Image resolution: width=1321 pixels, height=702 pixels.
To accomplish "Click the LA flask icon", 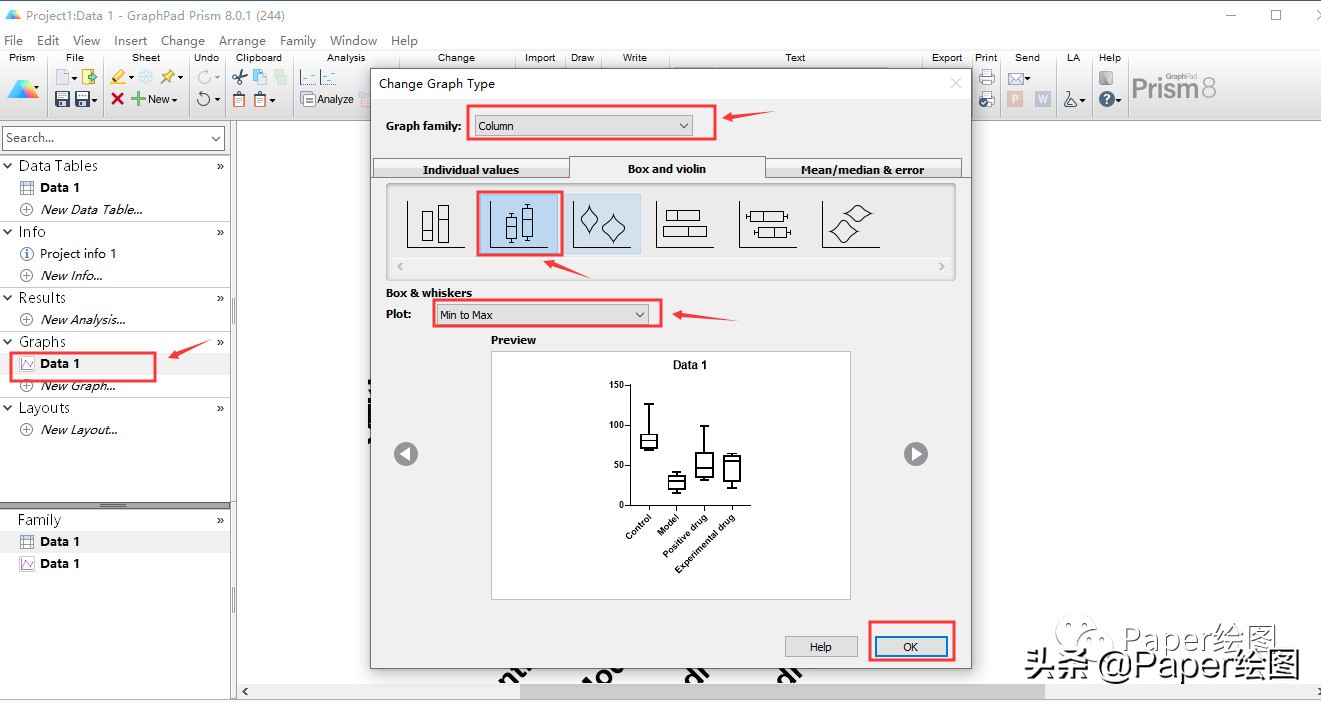I will (1072, 99).
